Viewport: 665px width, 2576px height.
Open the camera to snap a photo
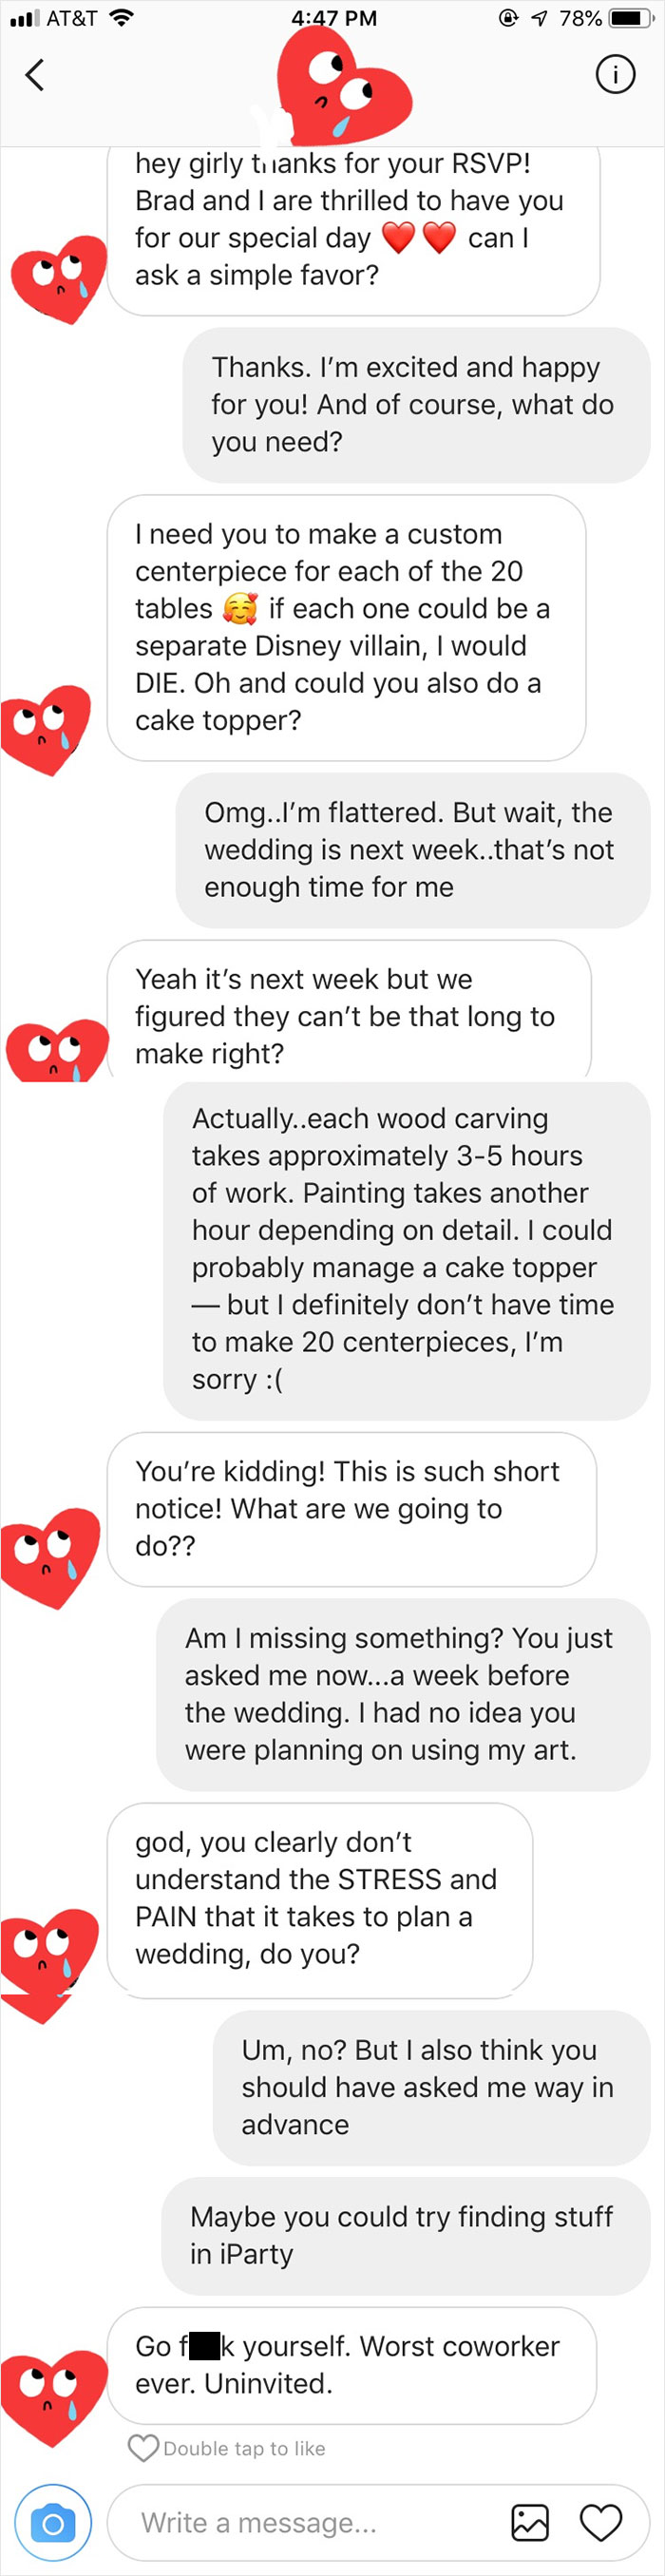[x=53, y=2524]
